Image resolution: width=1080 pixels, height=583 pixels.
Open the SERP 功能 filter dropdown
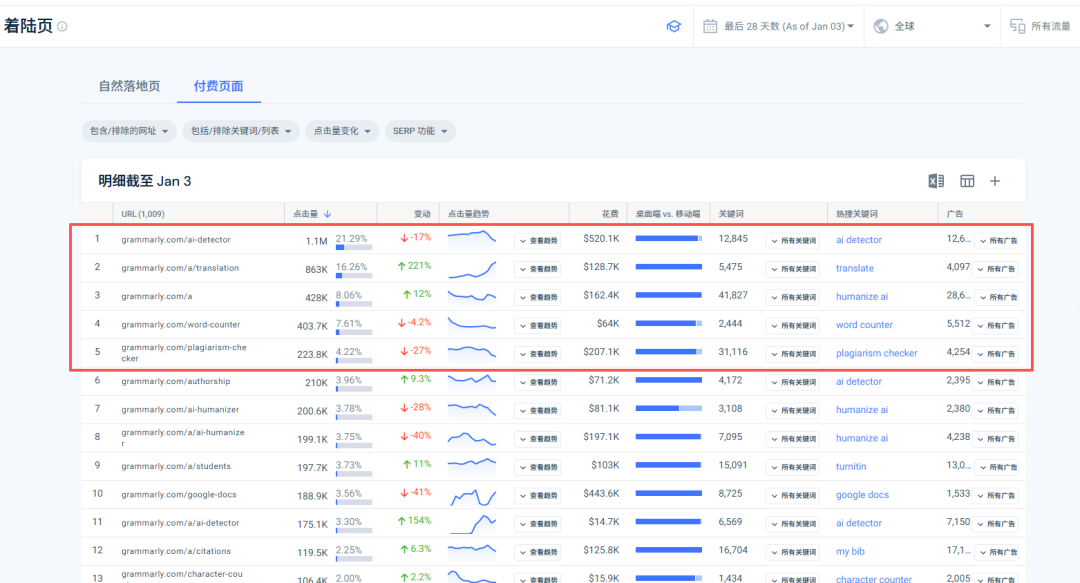(x=419, y=131)
